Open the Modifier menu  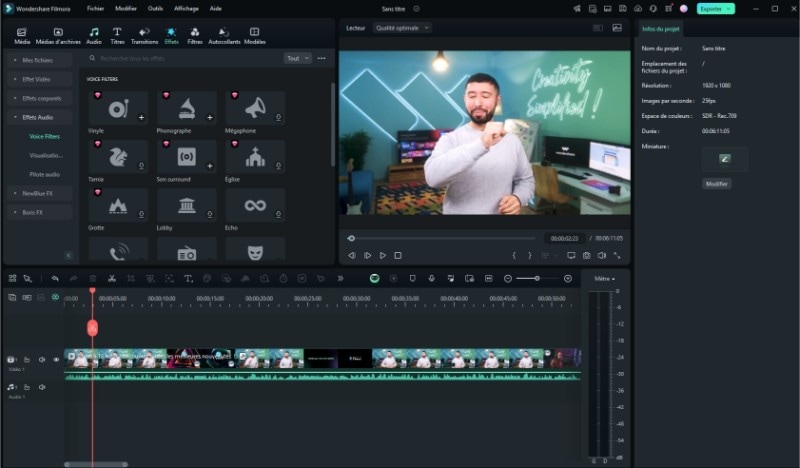pyautogui.click(x=126, y=9)
